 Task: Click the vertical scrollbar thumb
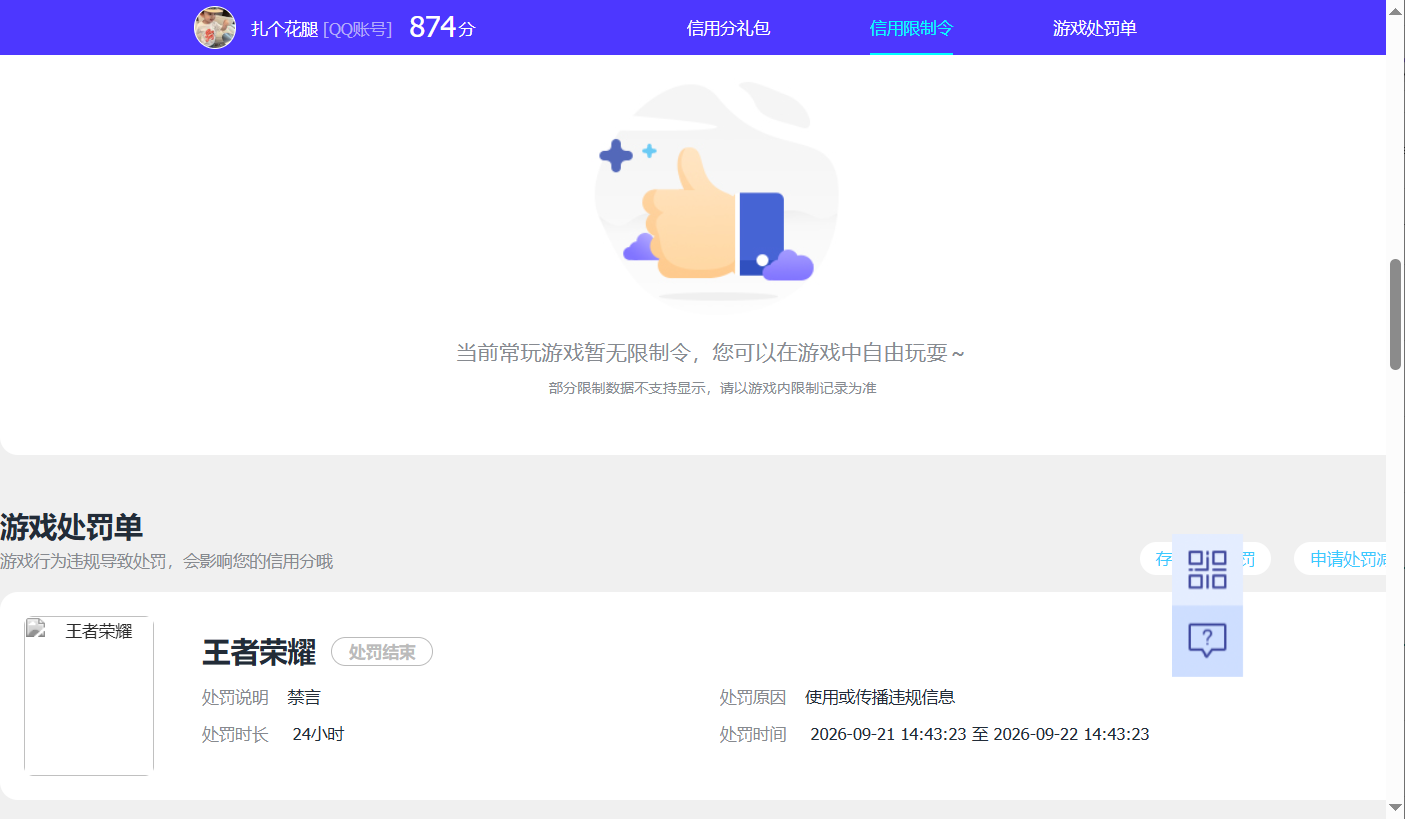coord(1395,315)
